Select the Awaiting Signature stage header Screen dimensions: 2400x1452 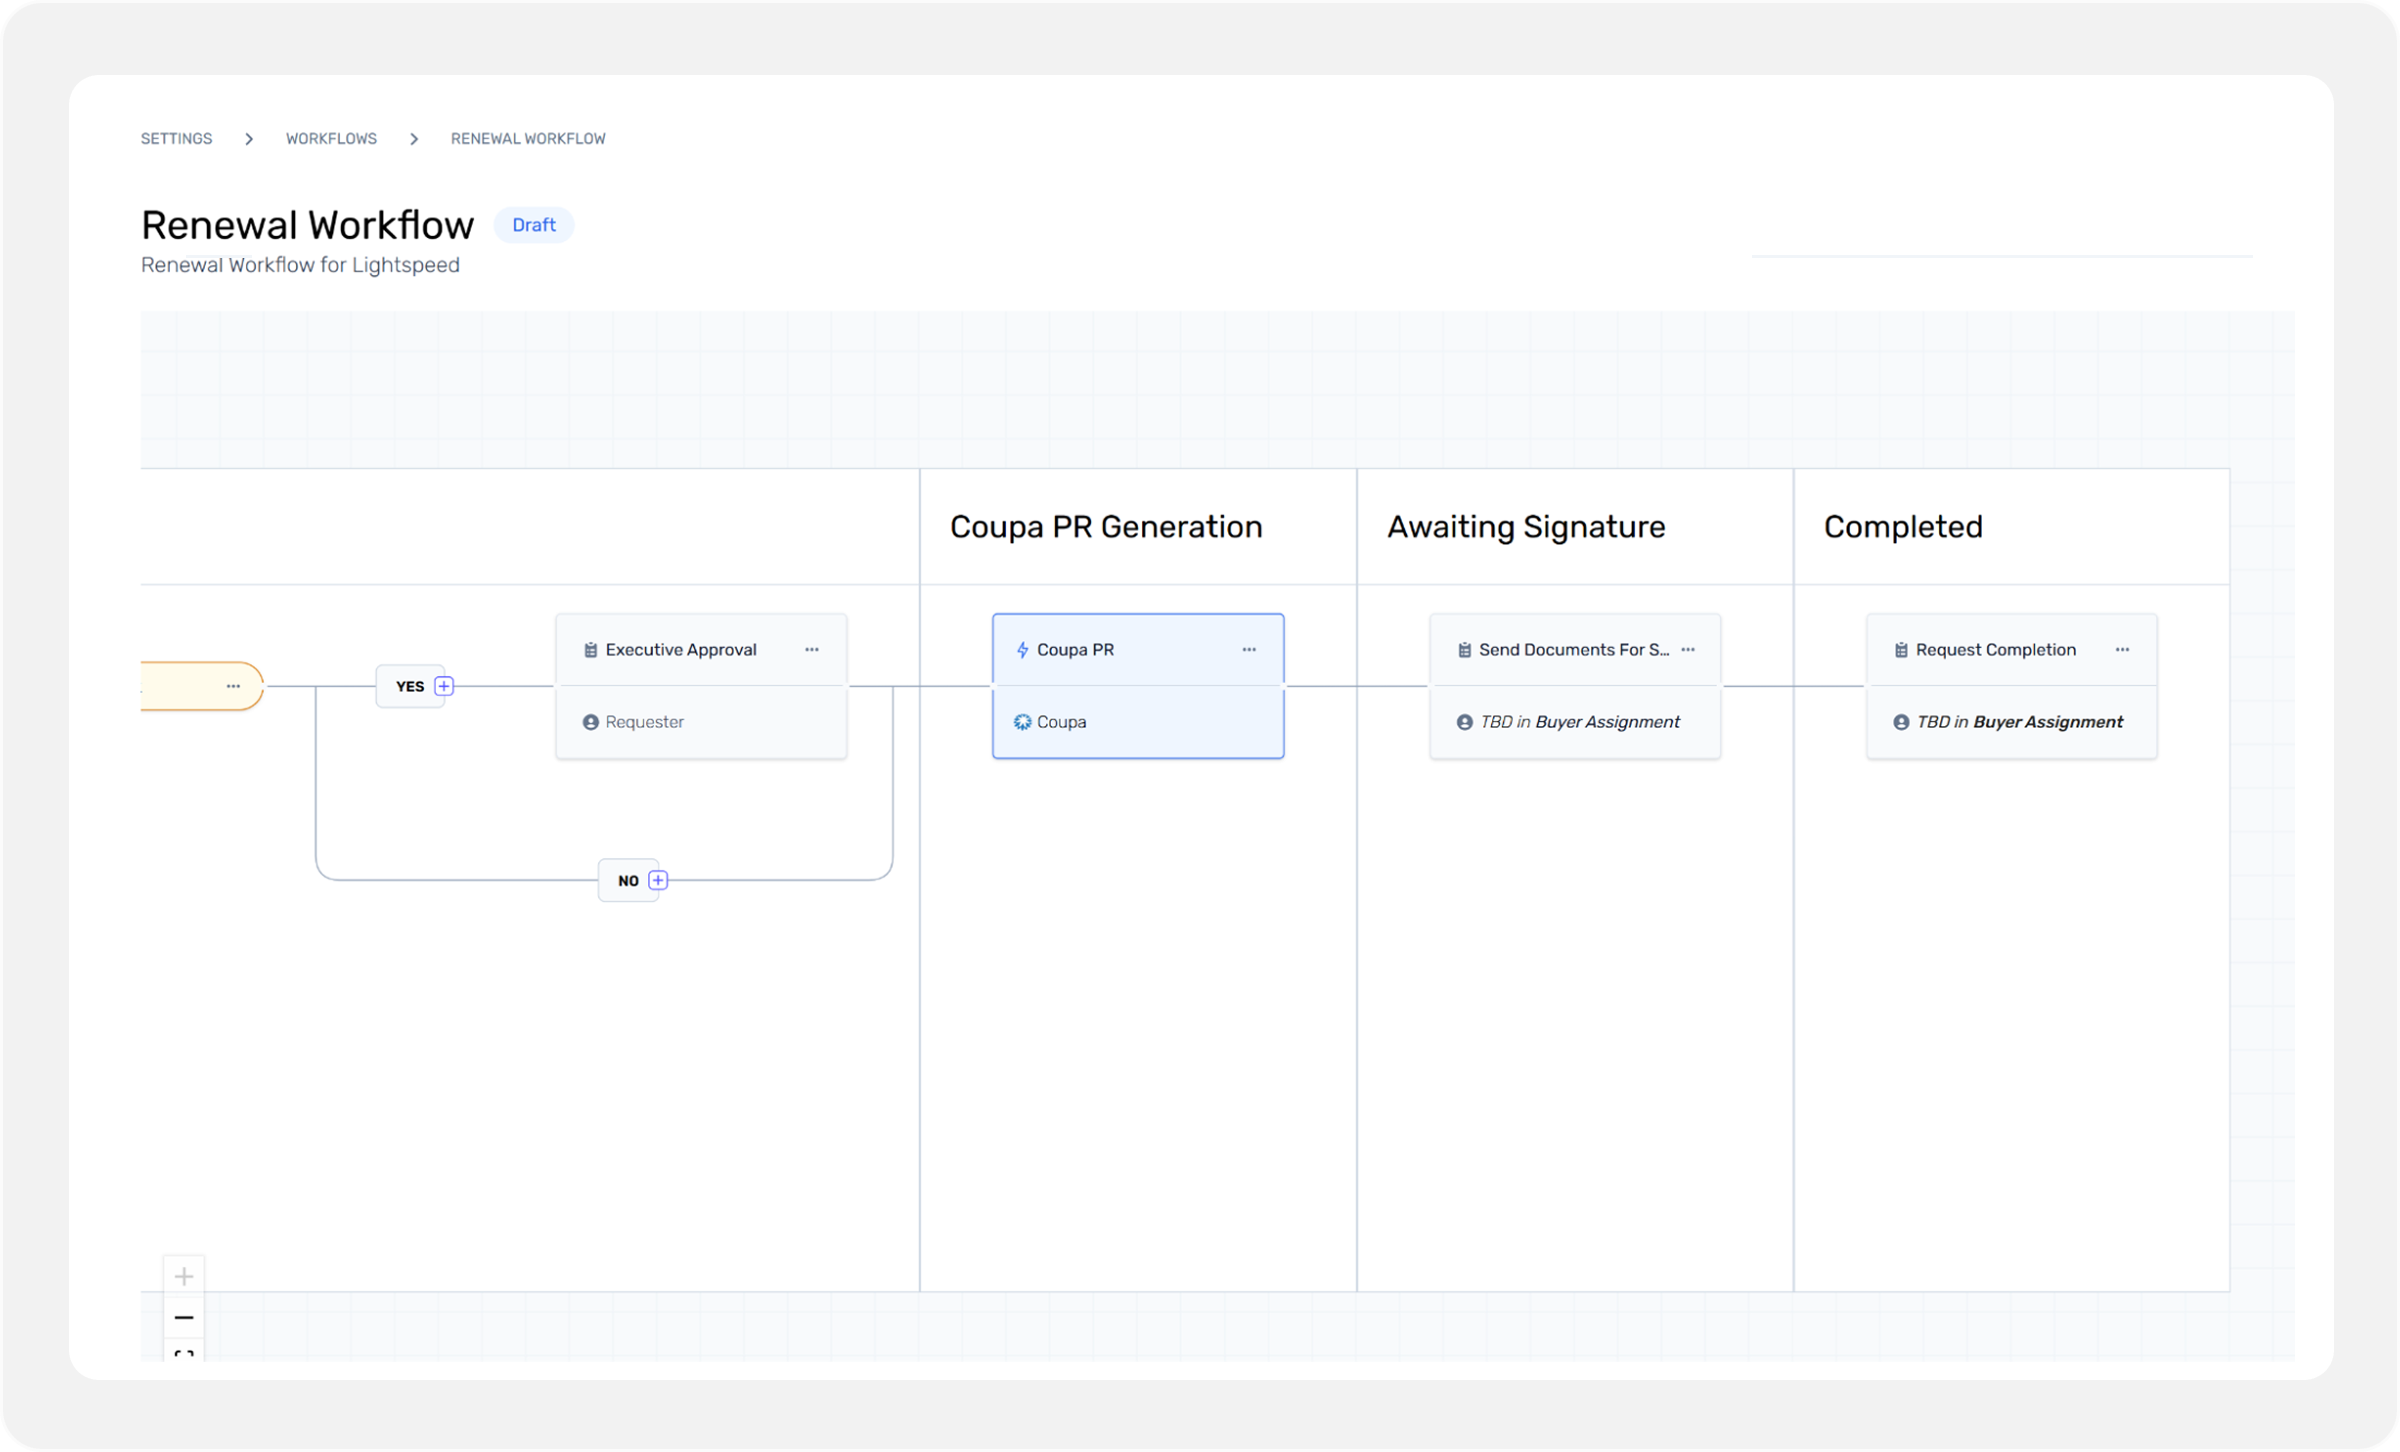click(1525, 527)
